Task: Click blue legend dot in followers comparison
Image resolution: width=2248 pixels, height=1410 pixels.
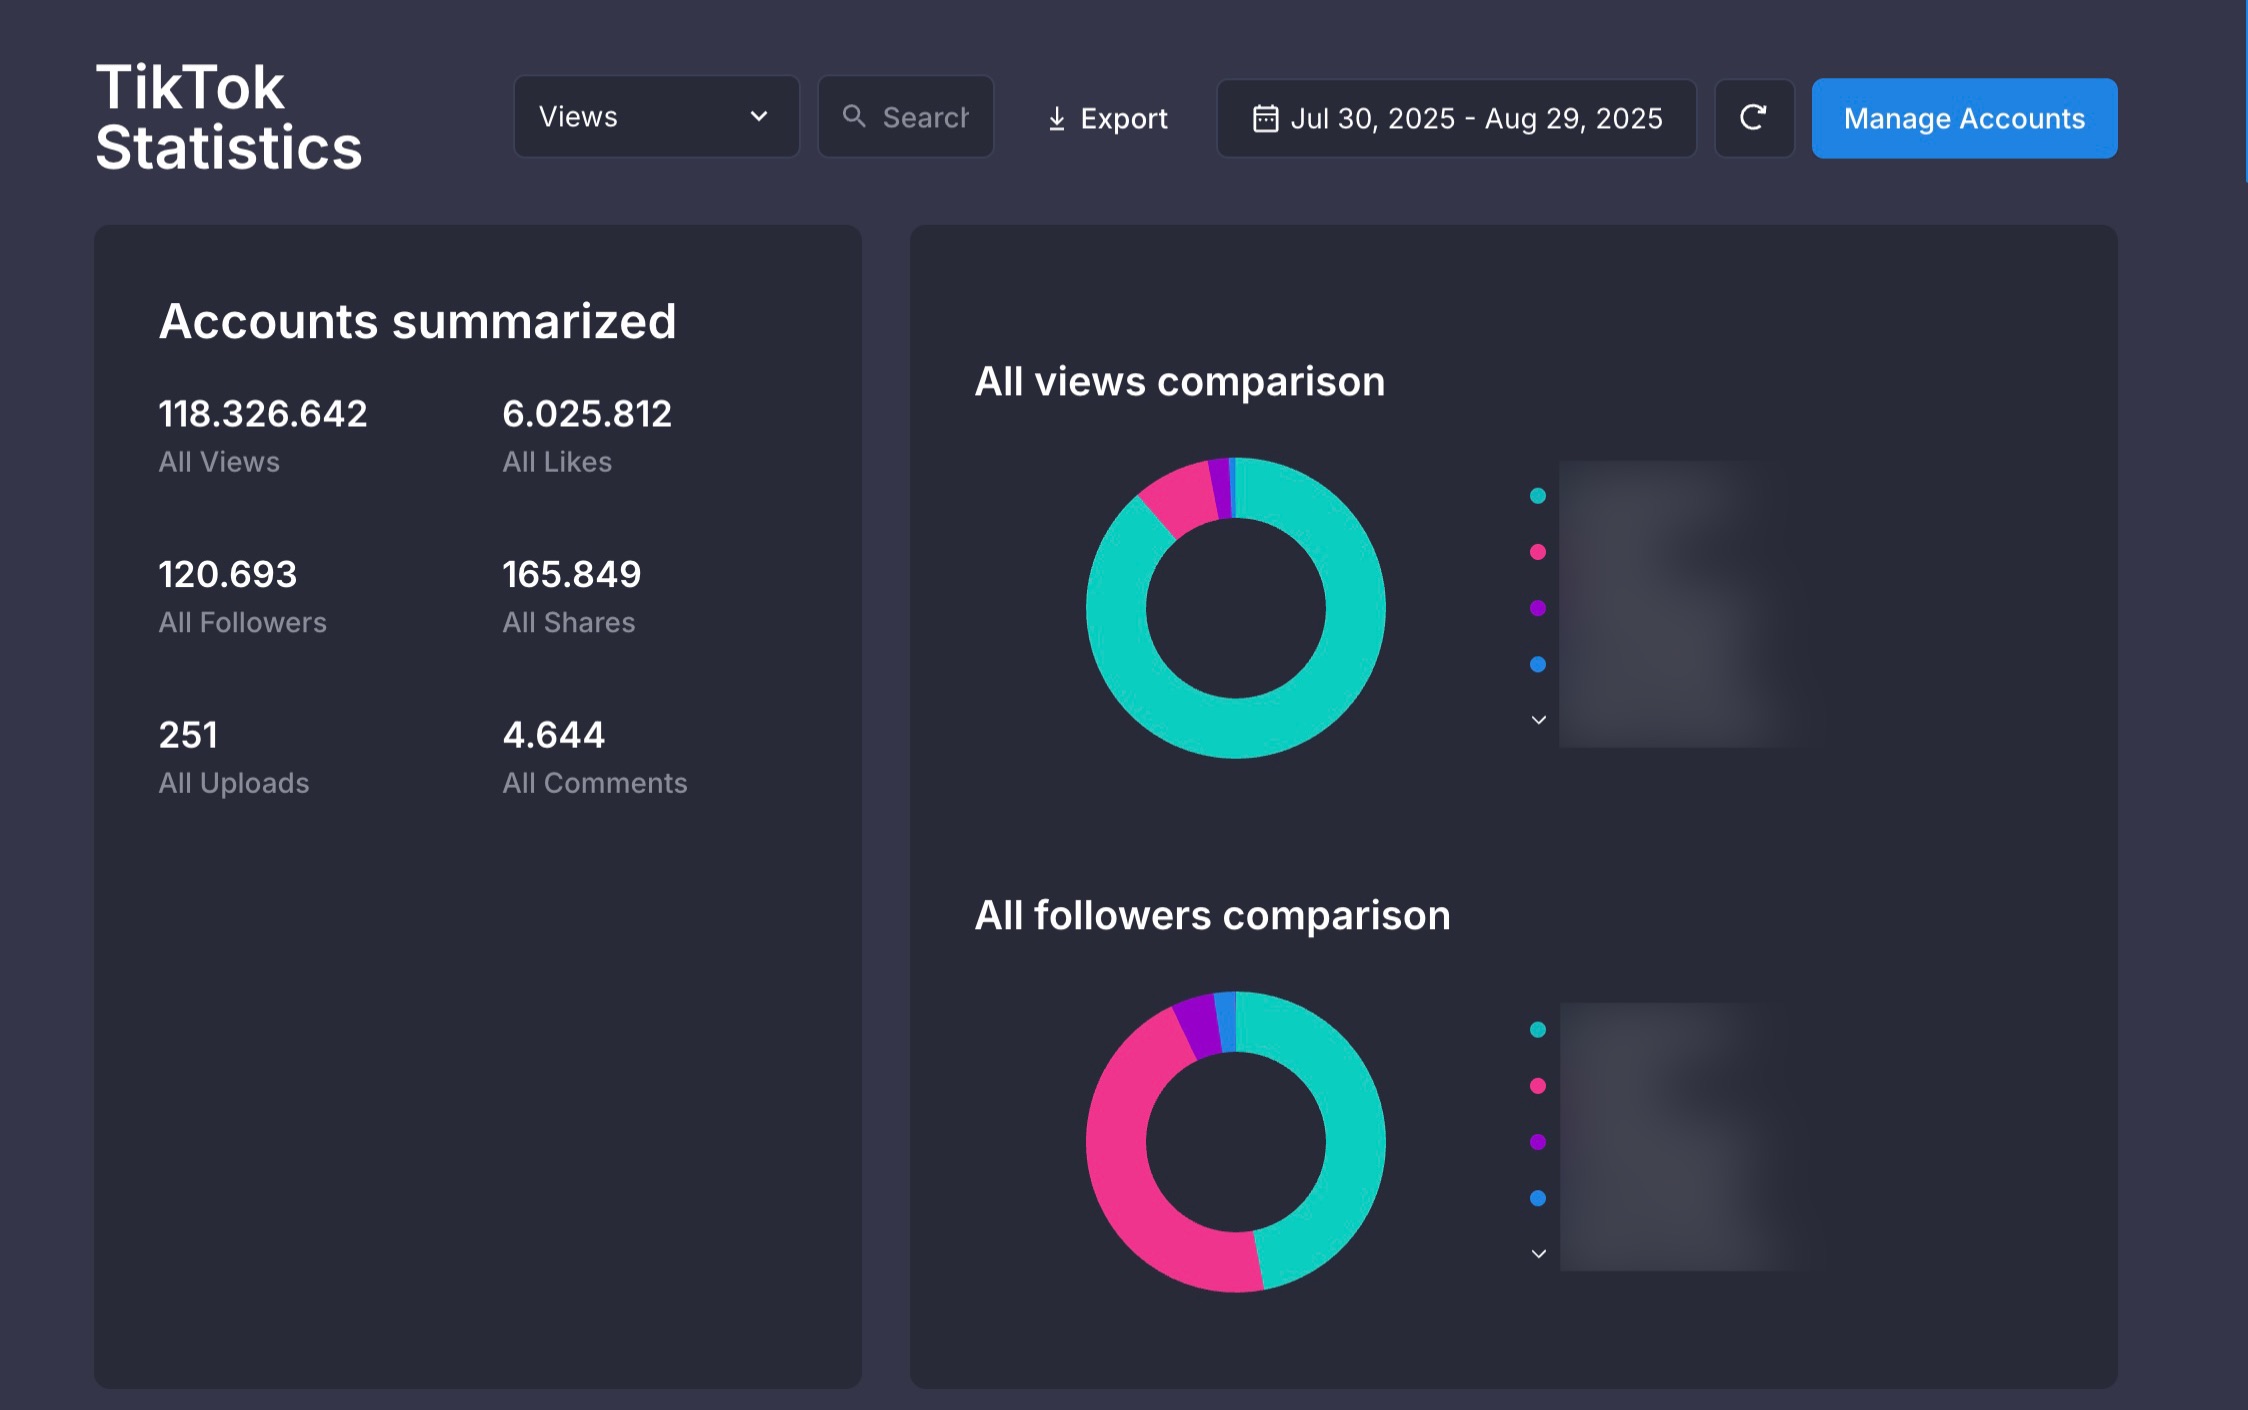Action: point(1538,1198)
